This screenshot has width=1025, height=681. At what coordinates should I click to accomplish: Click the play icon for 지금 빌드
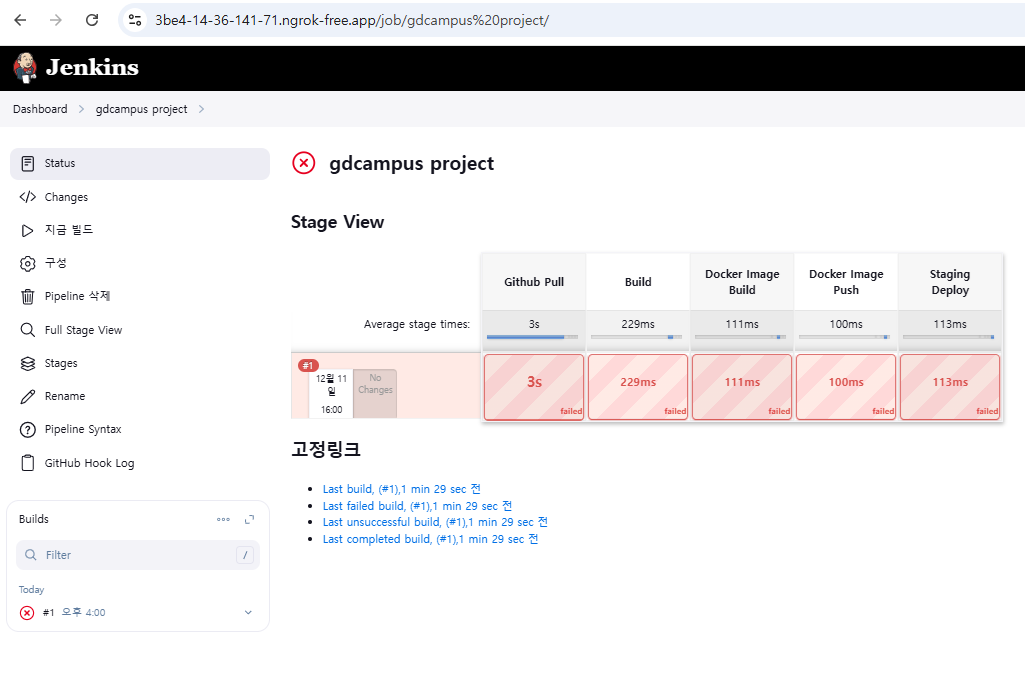tap(27, 230)
